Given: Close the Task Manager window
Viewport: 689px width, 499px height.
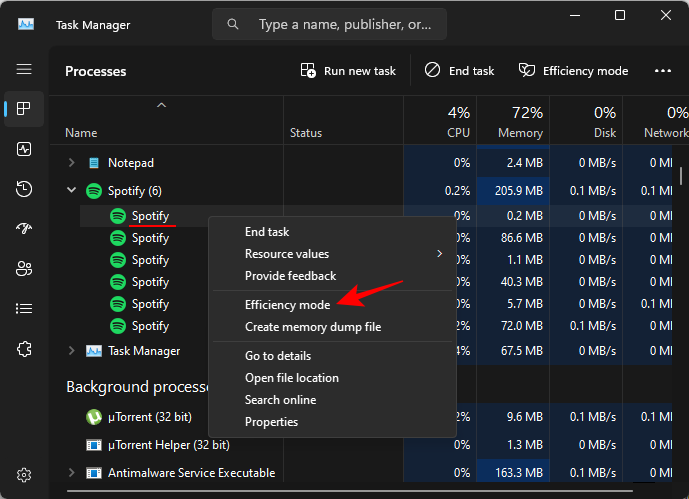Looking at the screenshot, I should [x=666, y=15].
